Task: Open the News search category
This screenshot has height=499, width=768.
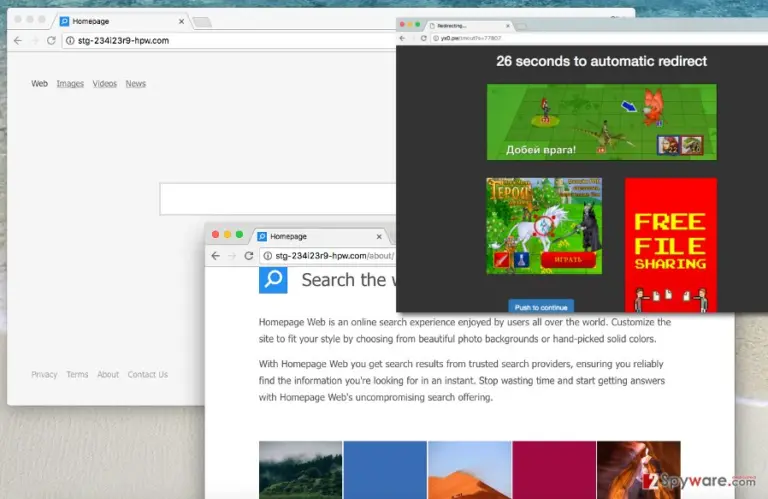Action: [136, 84]
